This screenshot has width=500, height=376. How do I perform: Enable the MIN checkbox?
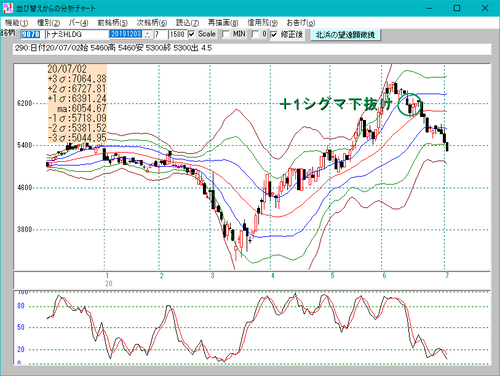[226, 34]
